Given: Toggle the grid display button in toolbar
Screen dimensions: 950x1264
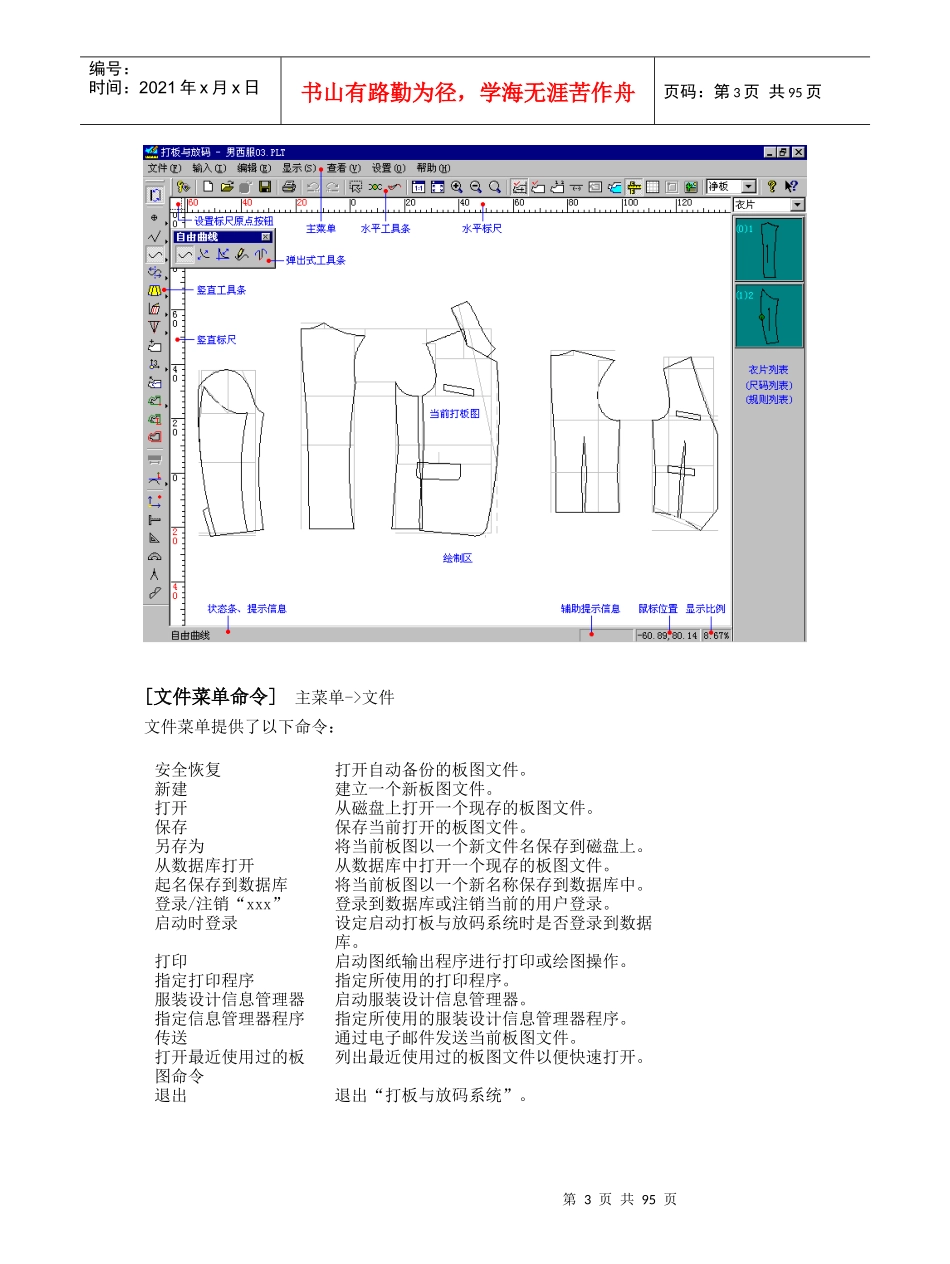Looking at the screenshot, I should coord(652,187).
